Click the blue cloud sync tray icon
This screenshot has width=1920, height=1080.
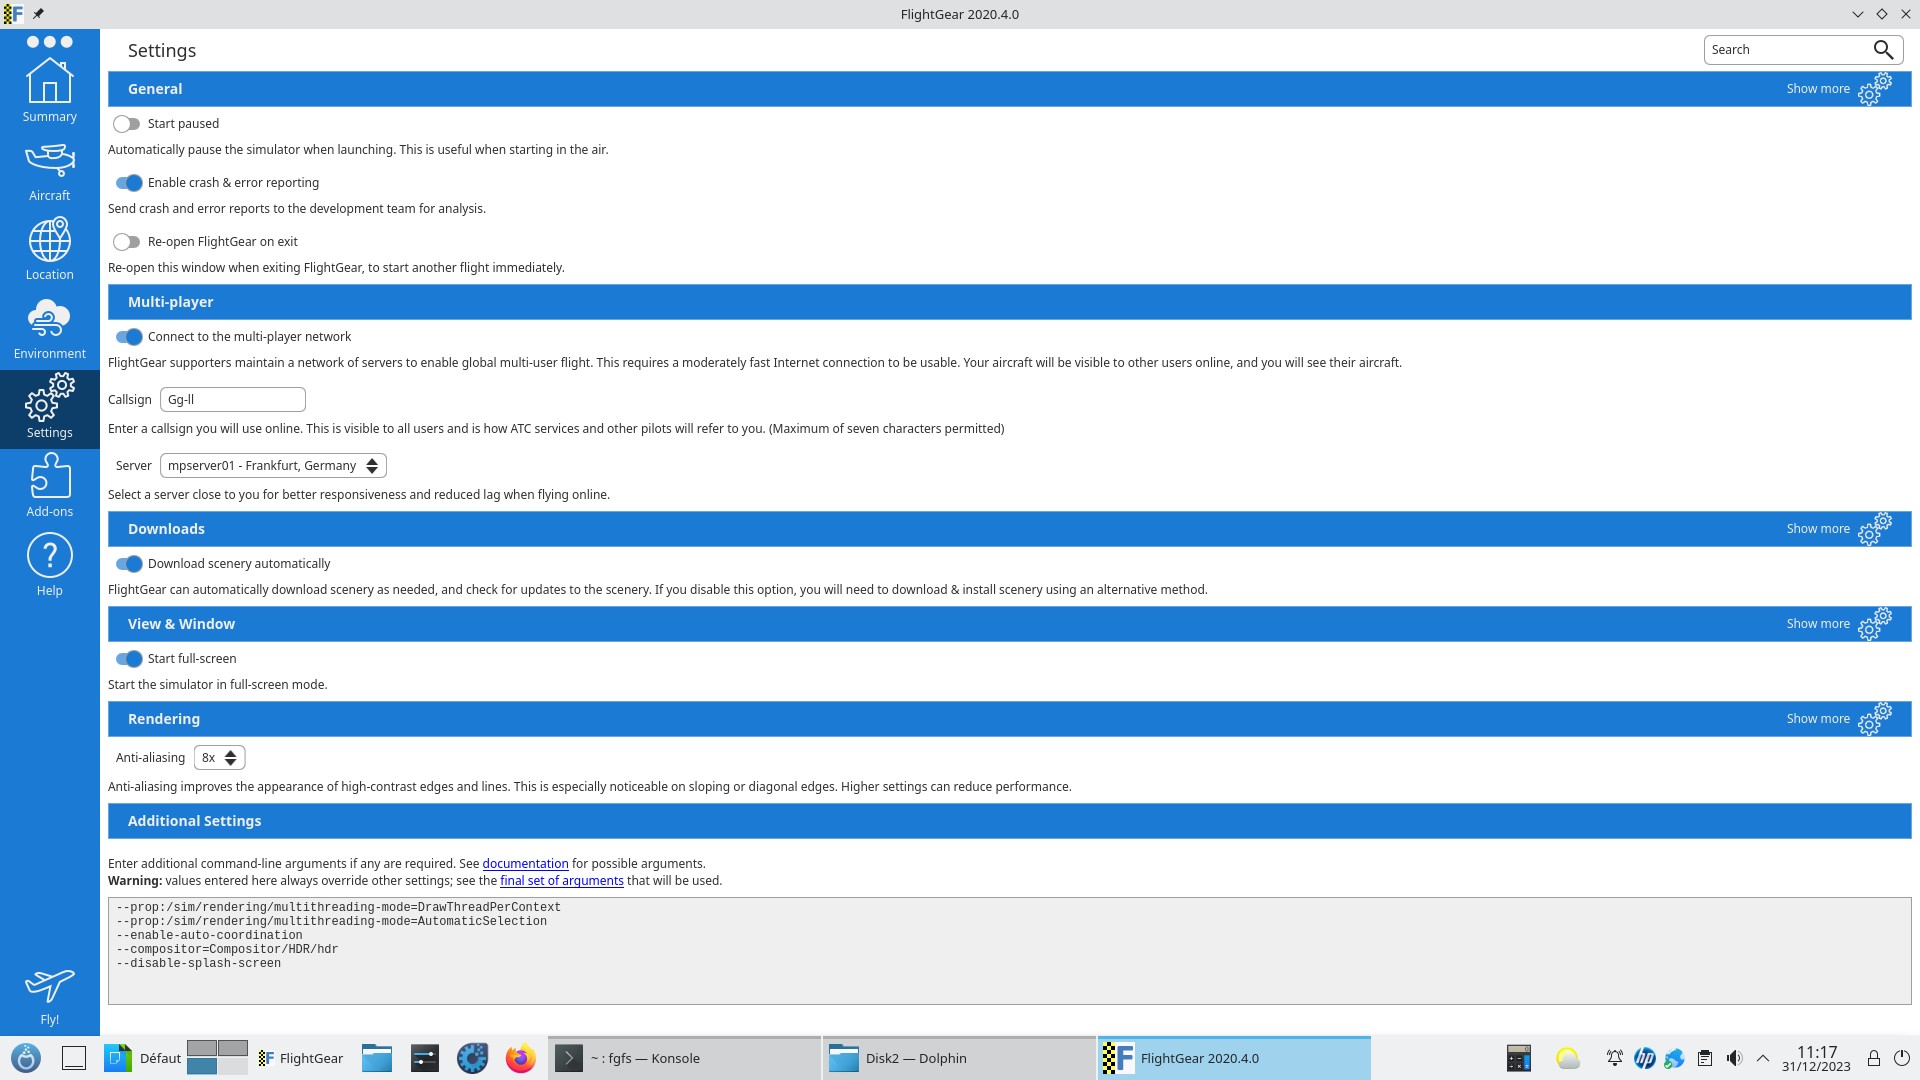pos(1674,1058)
